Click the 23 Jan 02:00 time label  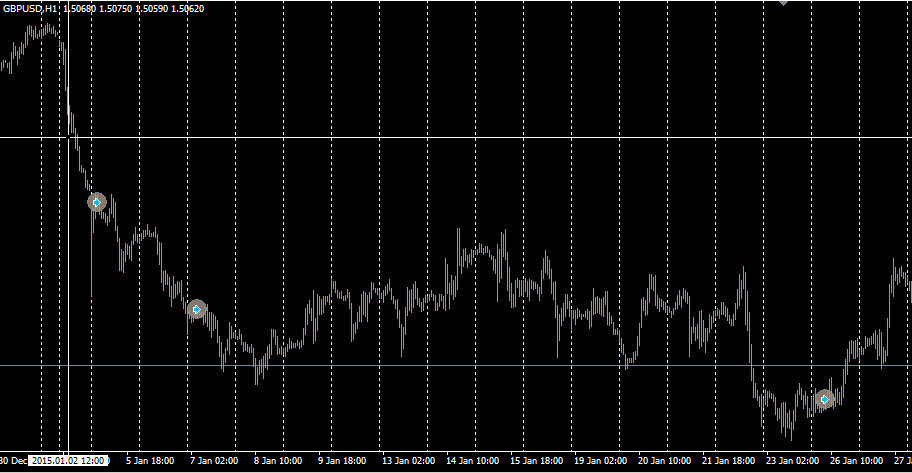click(x=792, y=461)
